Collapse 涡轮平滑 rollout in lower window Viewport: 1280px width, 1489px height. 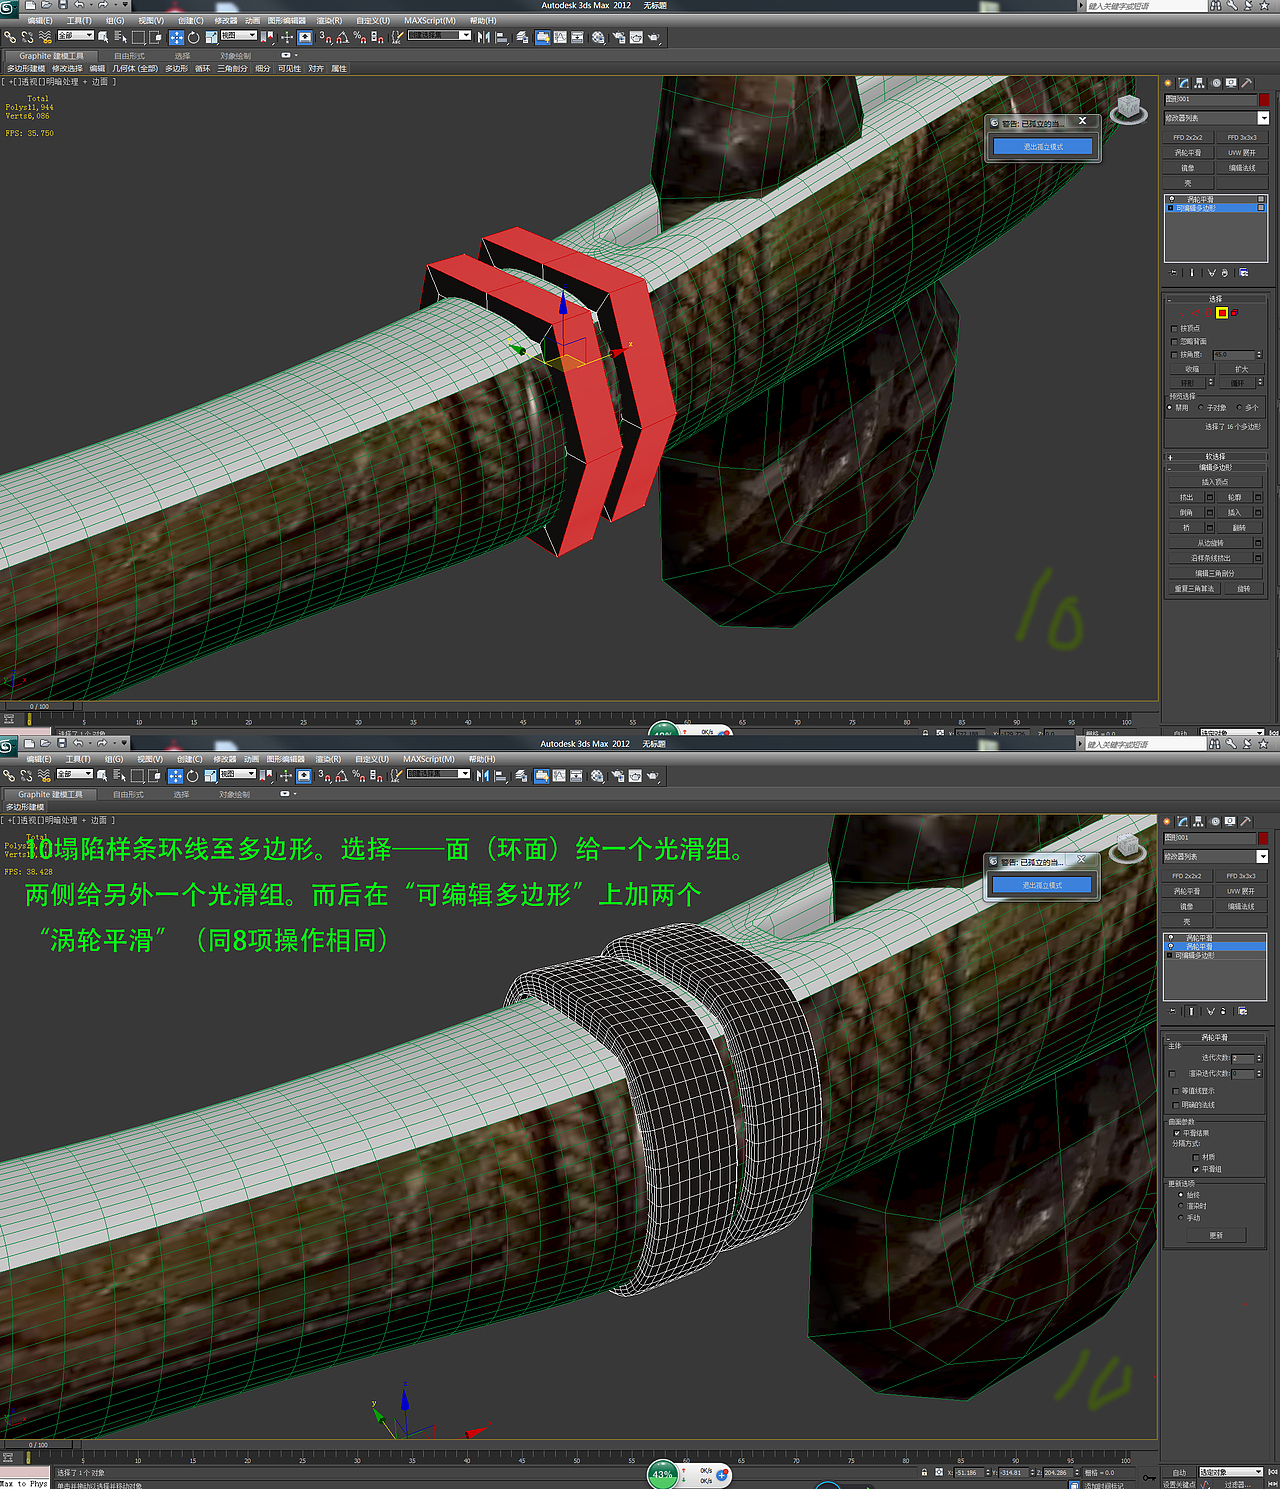tap(1215, 1037)
